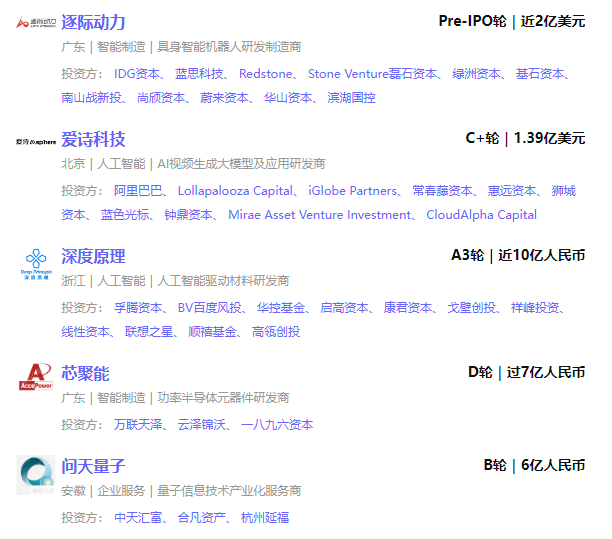
Task: Click the 问天量子 company logo
Action: 36,475
